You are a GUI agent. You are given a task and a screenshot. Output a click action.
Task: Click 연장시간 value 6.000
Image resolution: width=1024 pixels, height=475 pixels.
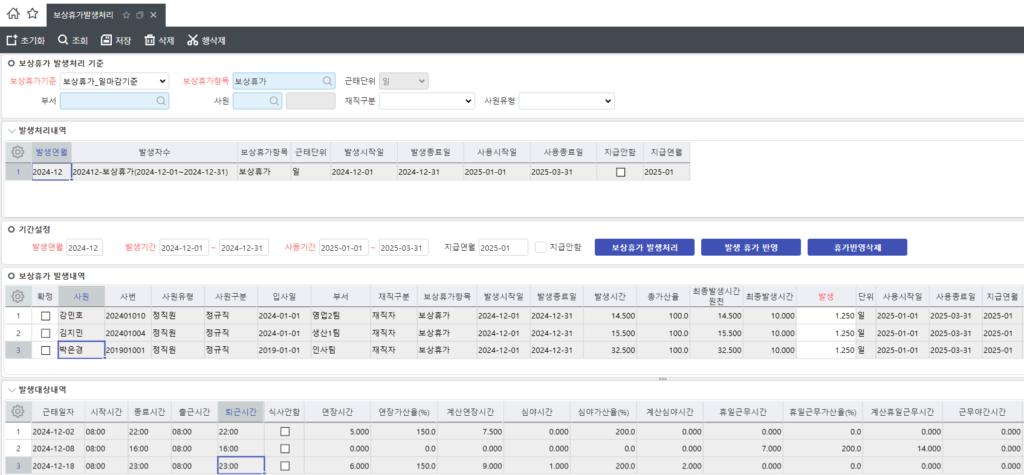(338, 465)
